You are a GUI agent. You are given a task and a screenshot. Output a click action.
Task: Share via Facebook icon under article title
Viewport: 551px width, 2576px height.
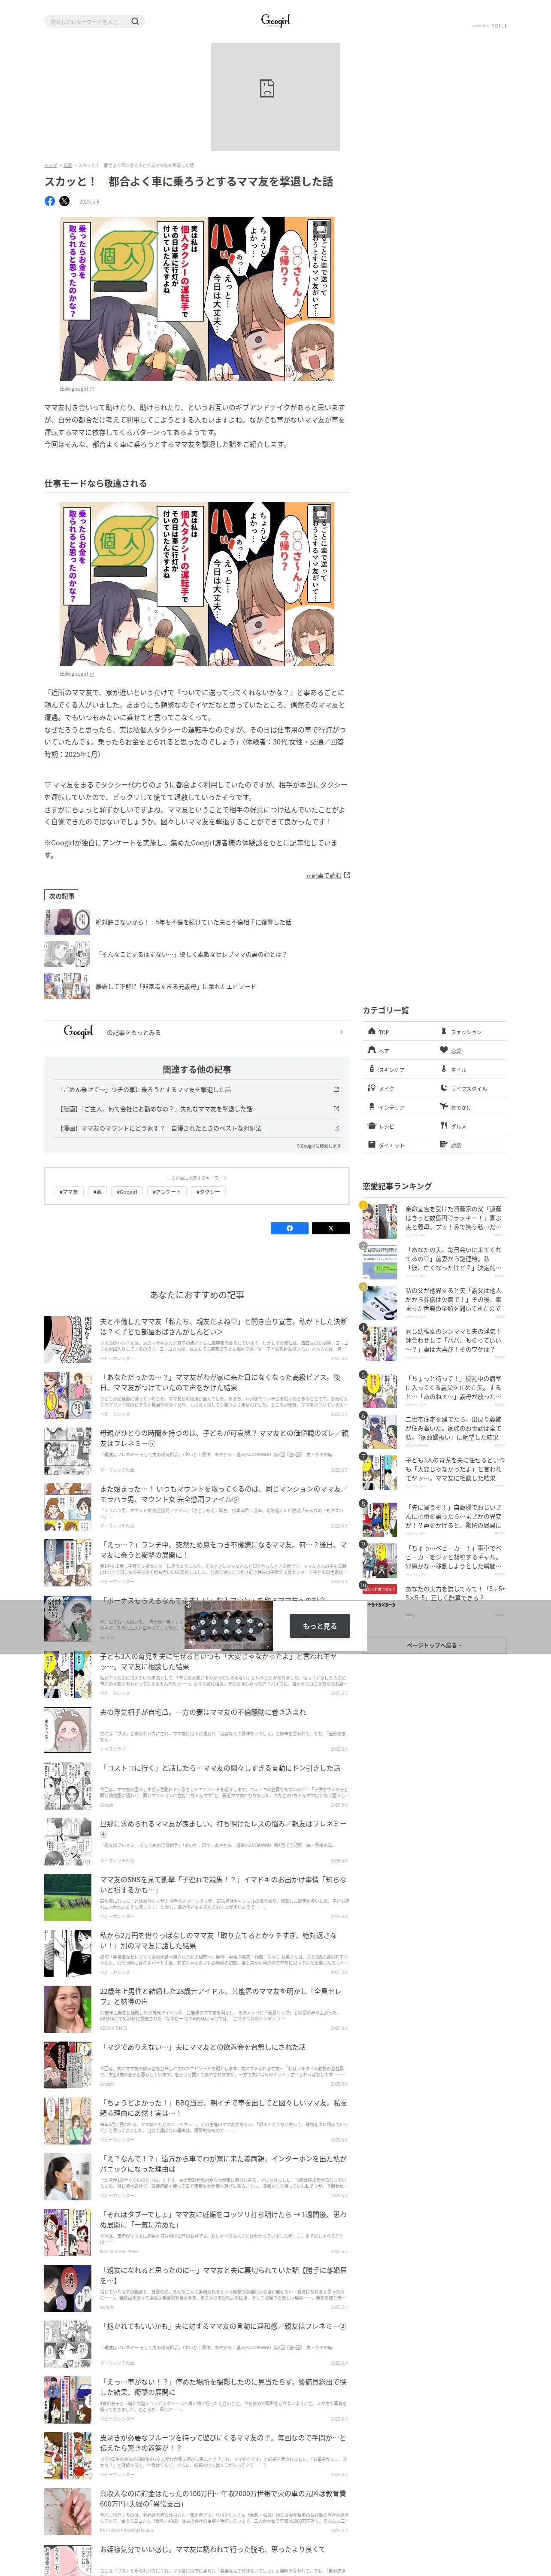click(x=50, y=201)
